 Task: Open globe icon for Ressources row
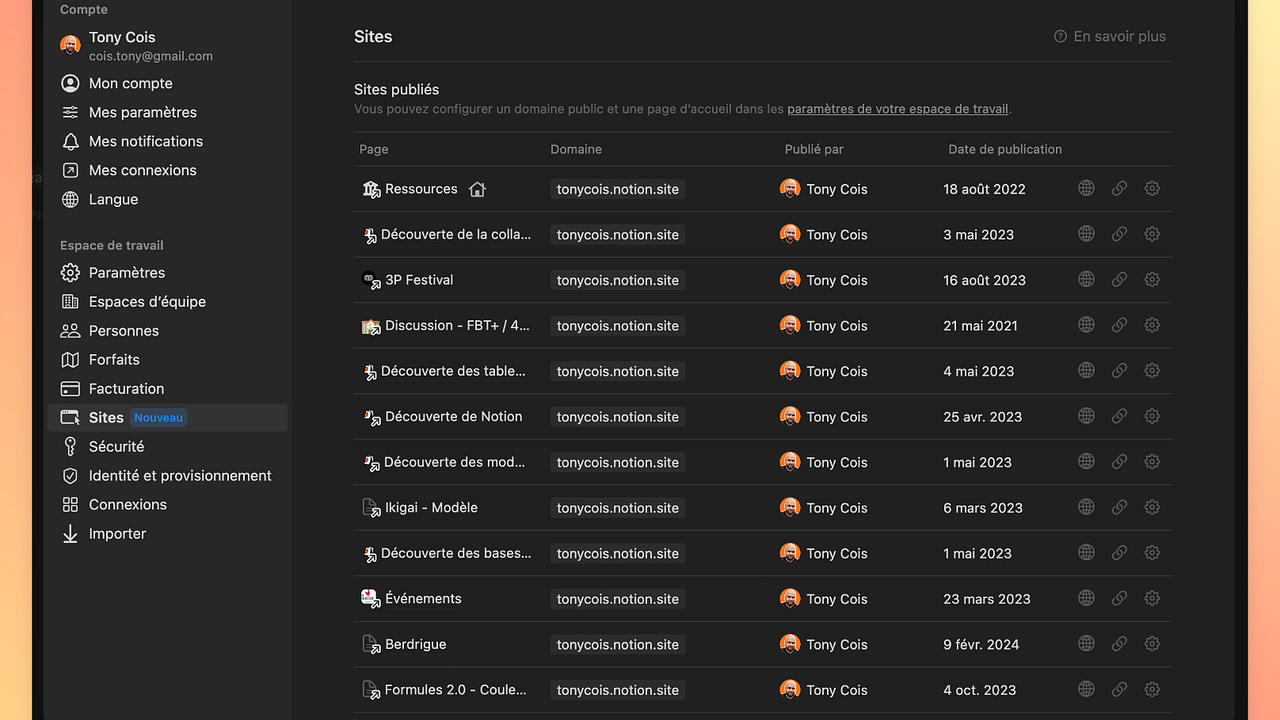click(1086, 188)
